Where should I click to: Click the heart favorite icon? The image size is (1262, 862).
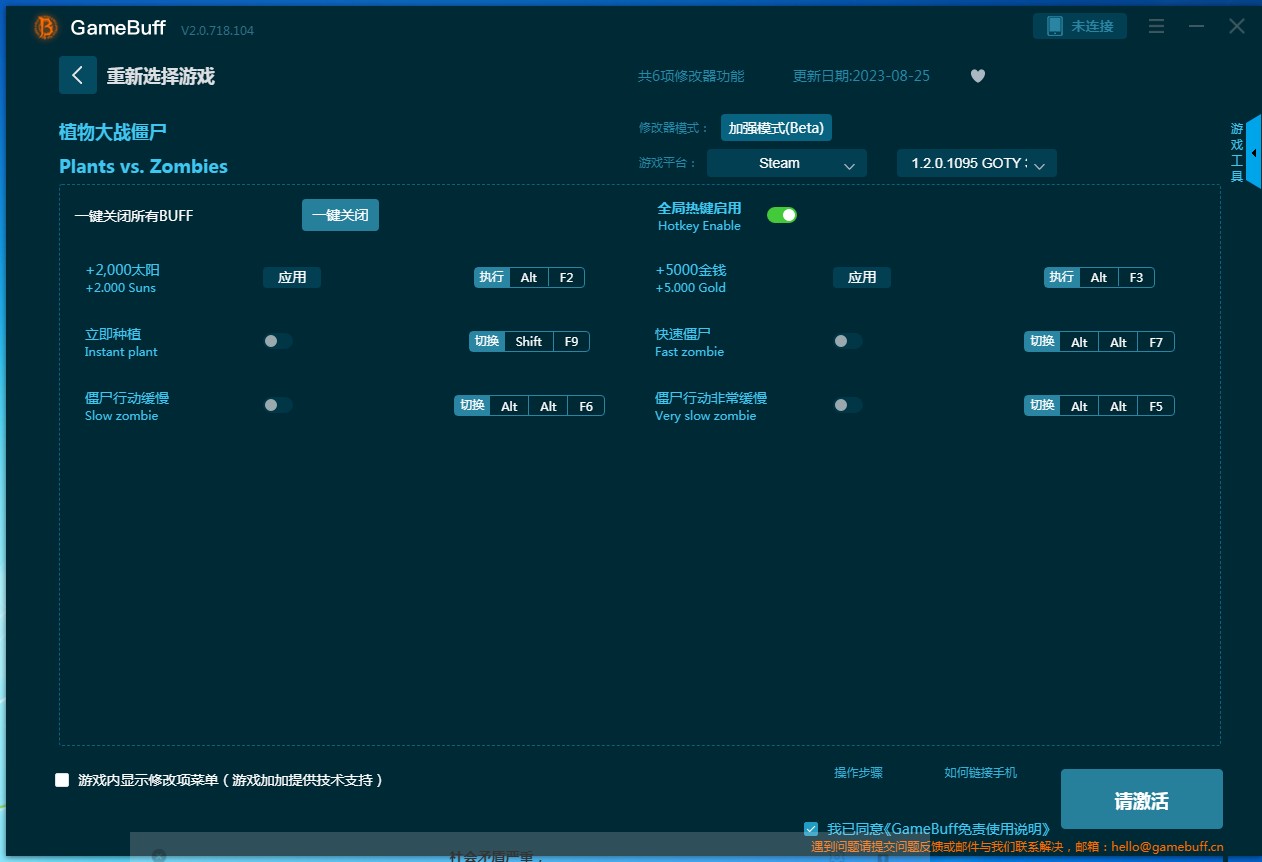(978, 76)
